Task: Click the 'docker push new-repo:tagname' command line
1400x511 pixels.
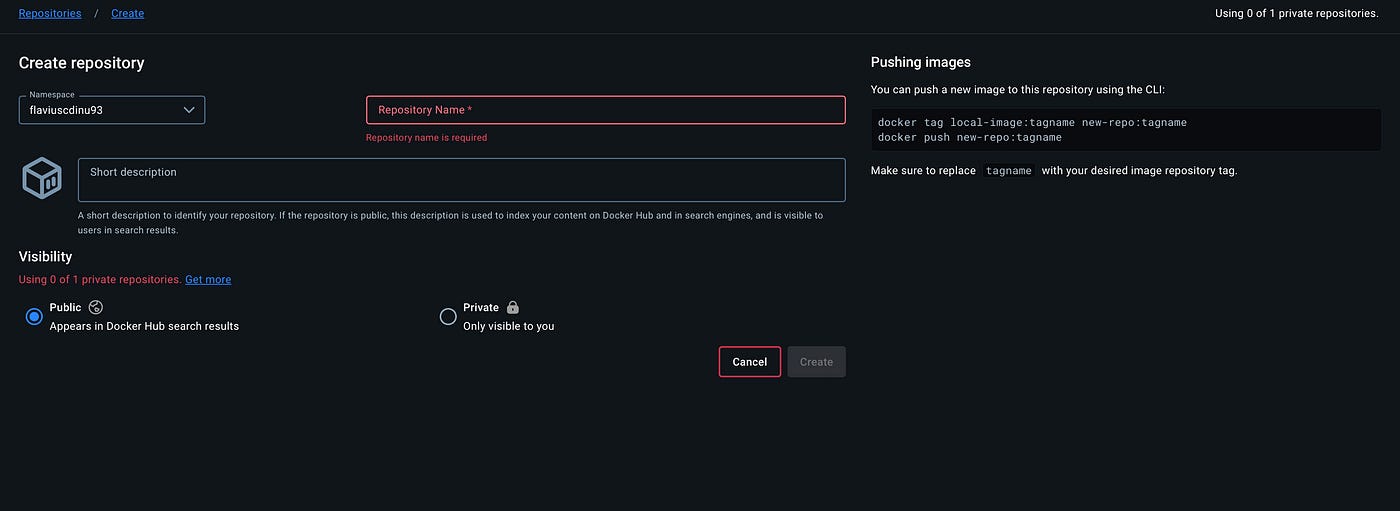Action: (x=970, y=137)
